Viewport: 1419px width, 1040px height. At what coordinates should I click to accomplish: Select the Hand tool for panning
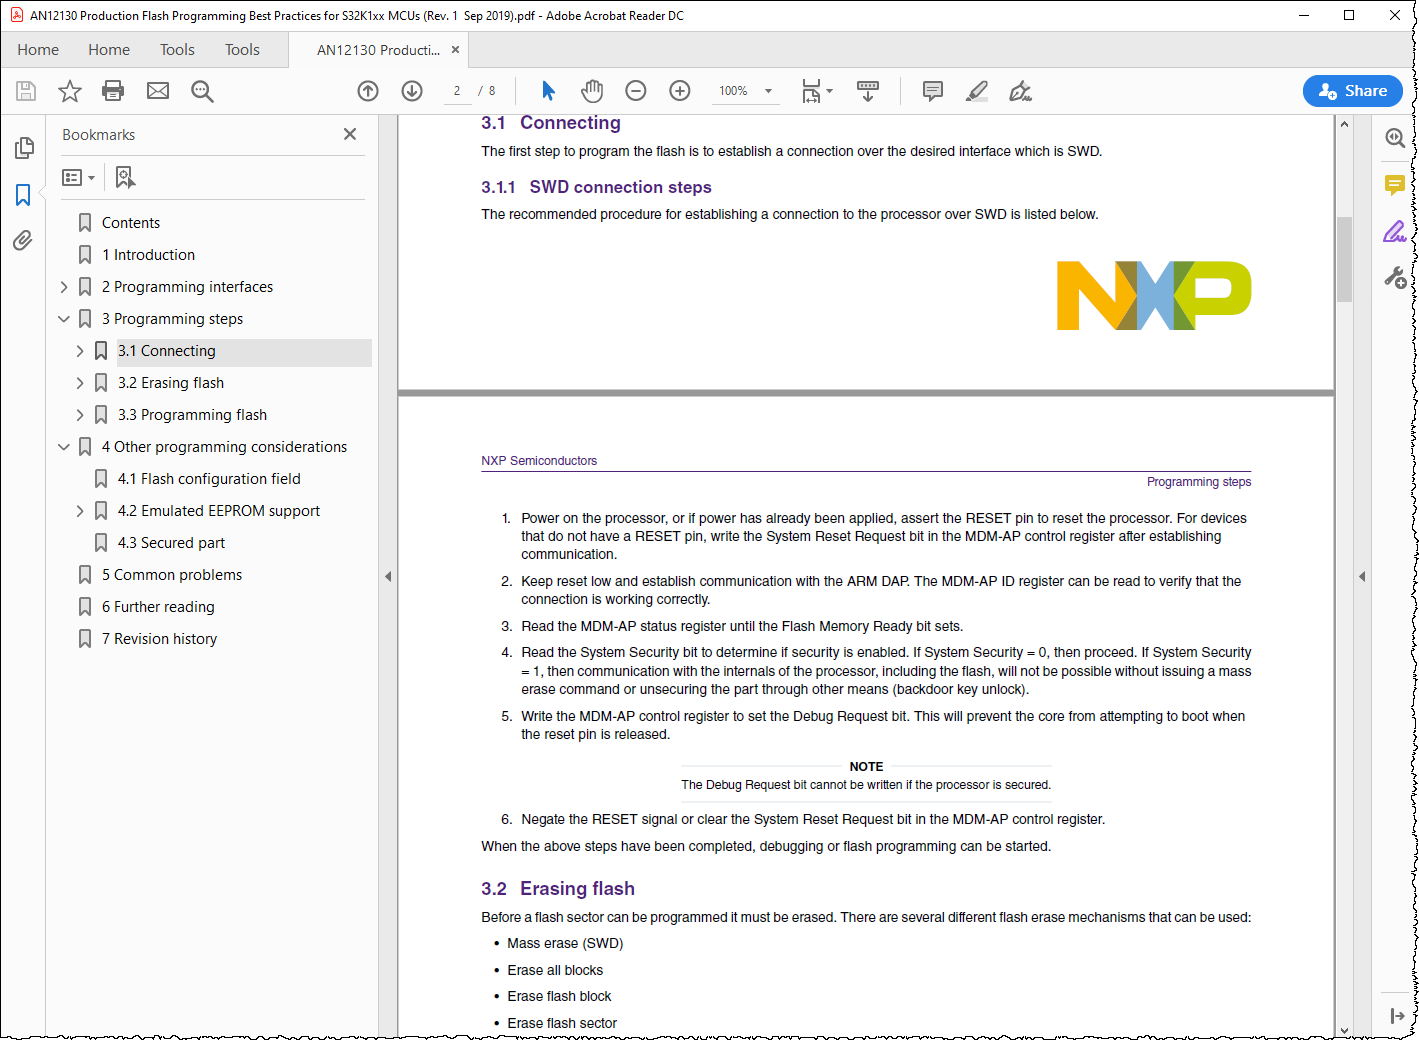coord(592,90)
